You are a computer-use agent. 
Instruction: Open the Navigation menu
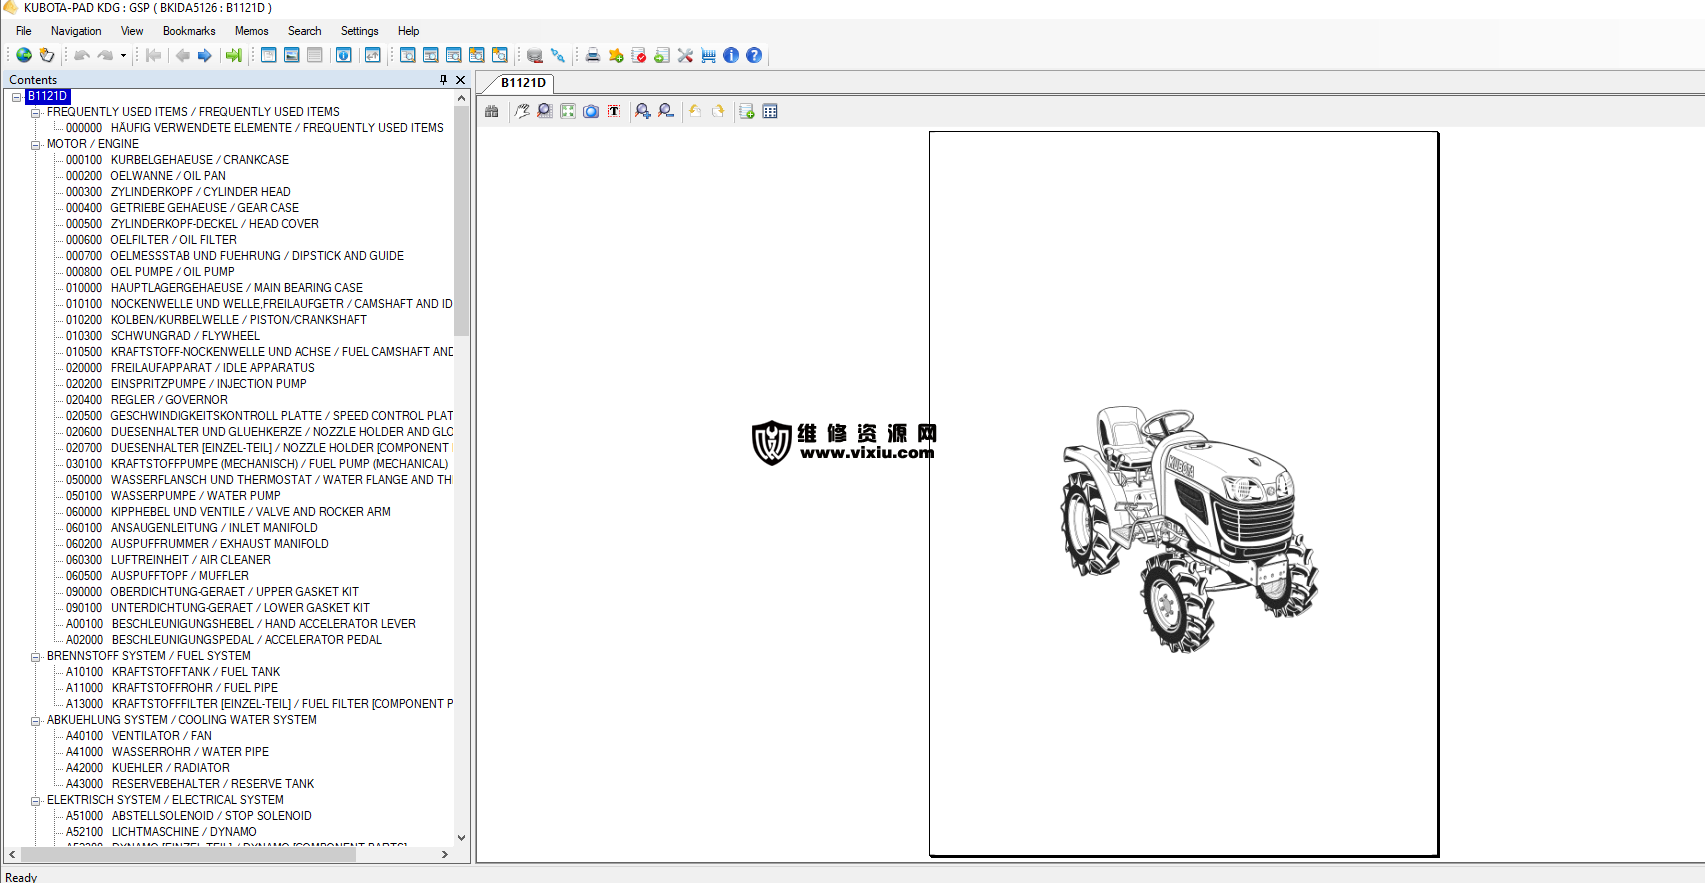[x=76, y=31]
